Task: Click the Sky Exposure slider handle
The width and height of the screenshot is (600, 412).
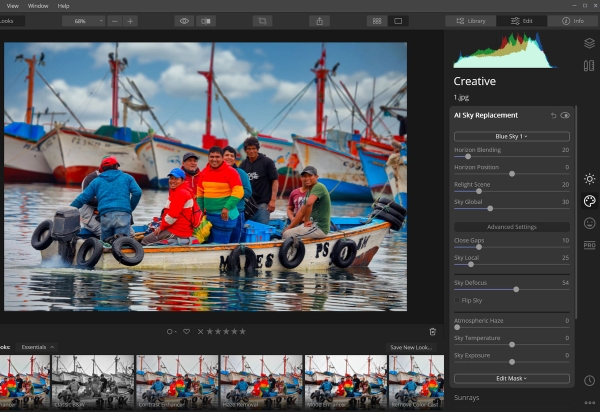Action: pyautogui.click(x=512, y=362)
